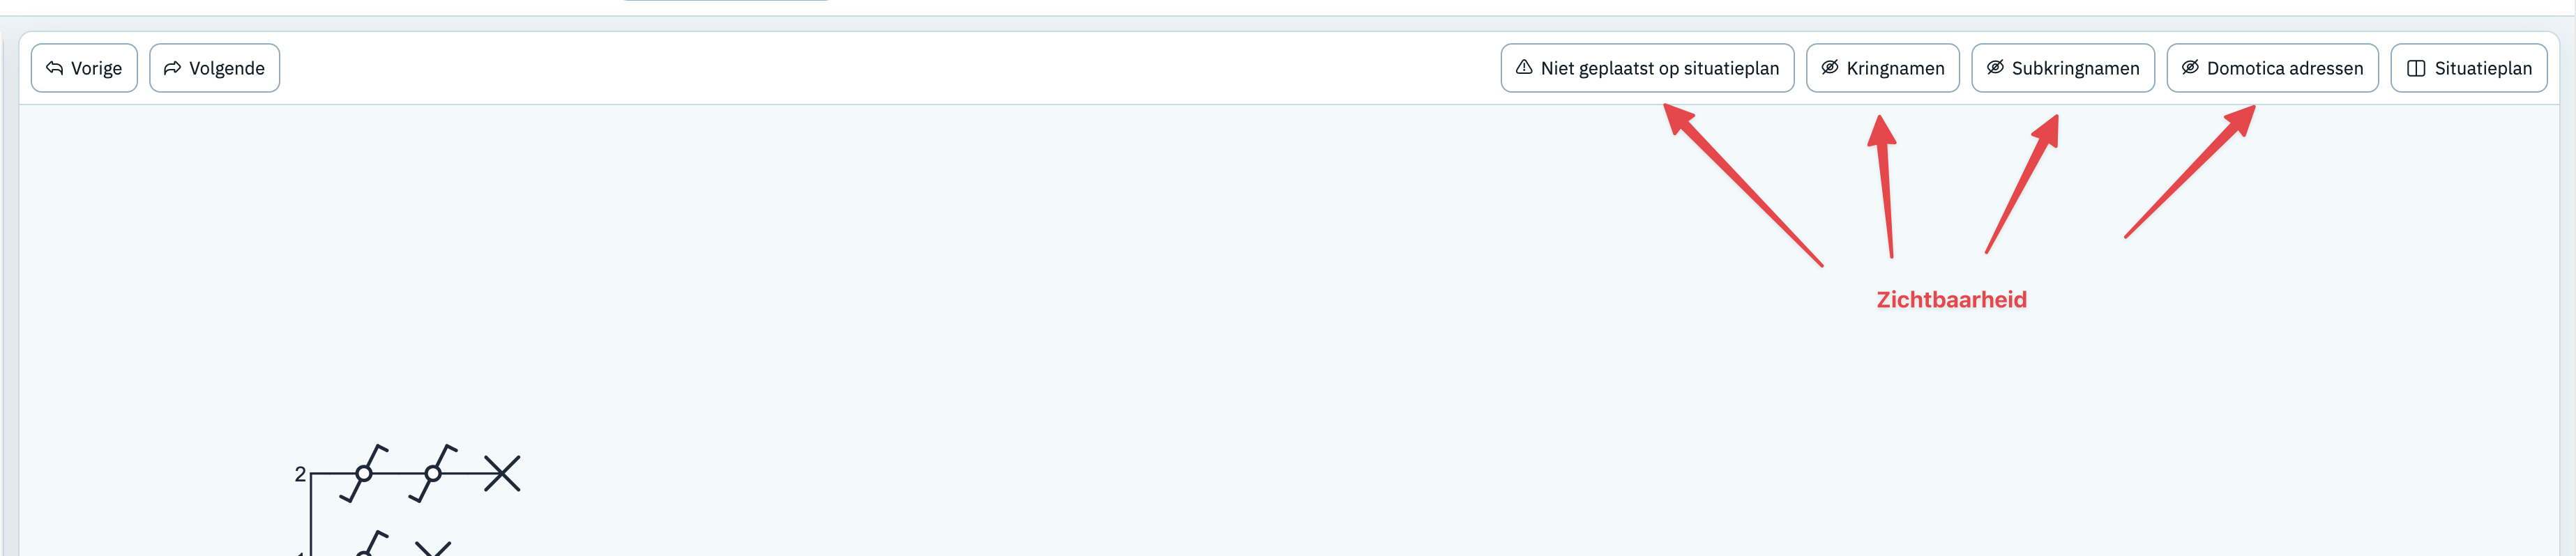Click the Subkringnamen button label
Screen dimensions: 2576x556
click(2075, 68)
